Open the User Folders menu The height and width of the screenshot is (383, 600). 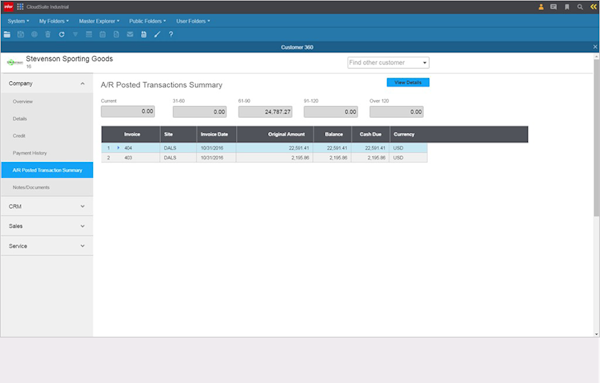click(x=193, y=21)
